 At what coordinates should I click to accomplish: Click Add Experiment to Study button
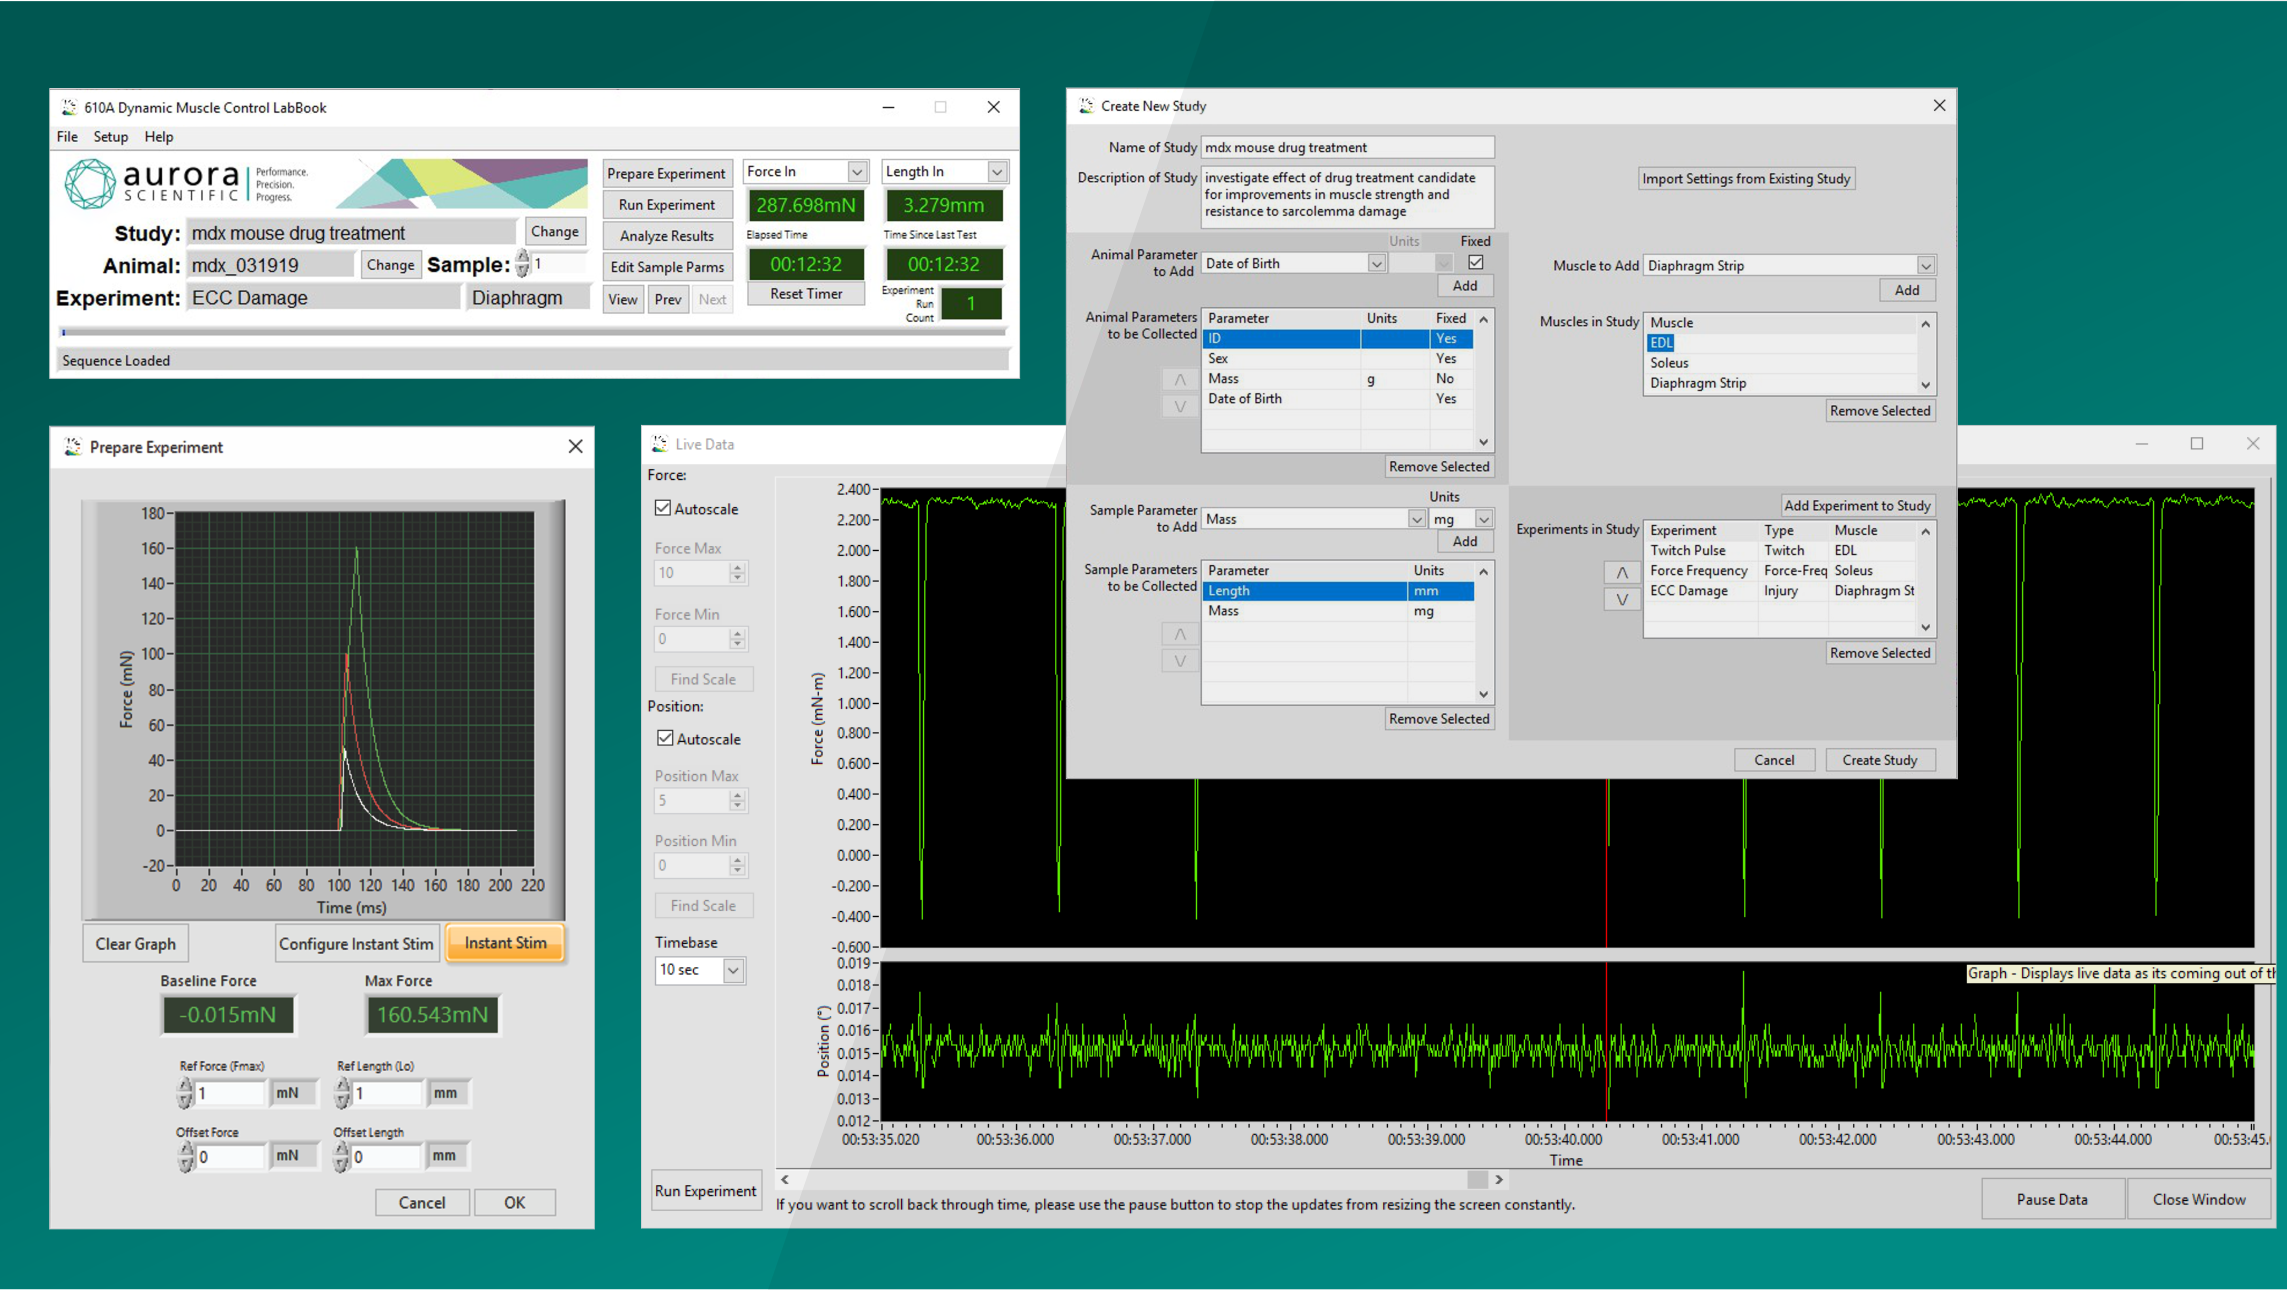click(1857, 505)
